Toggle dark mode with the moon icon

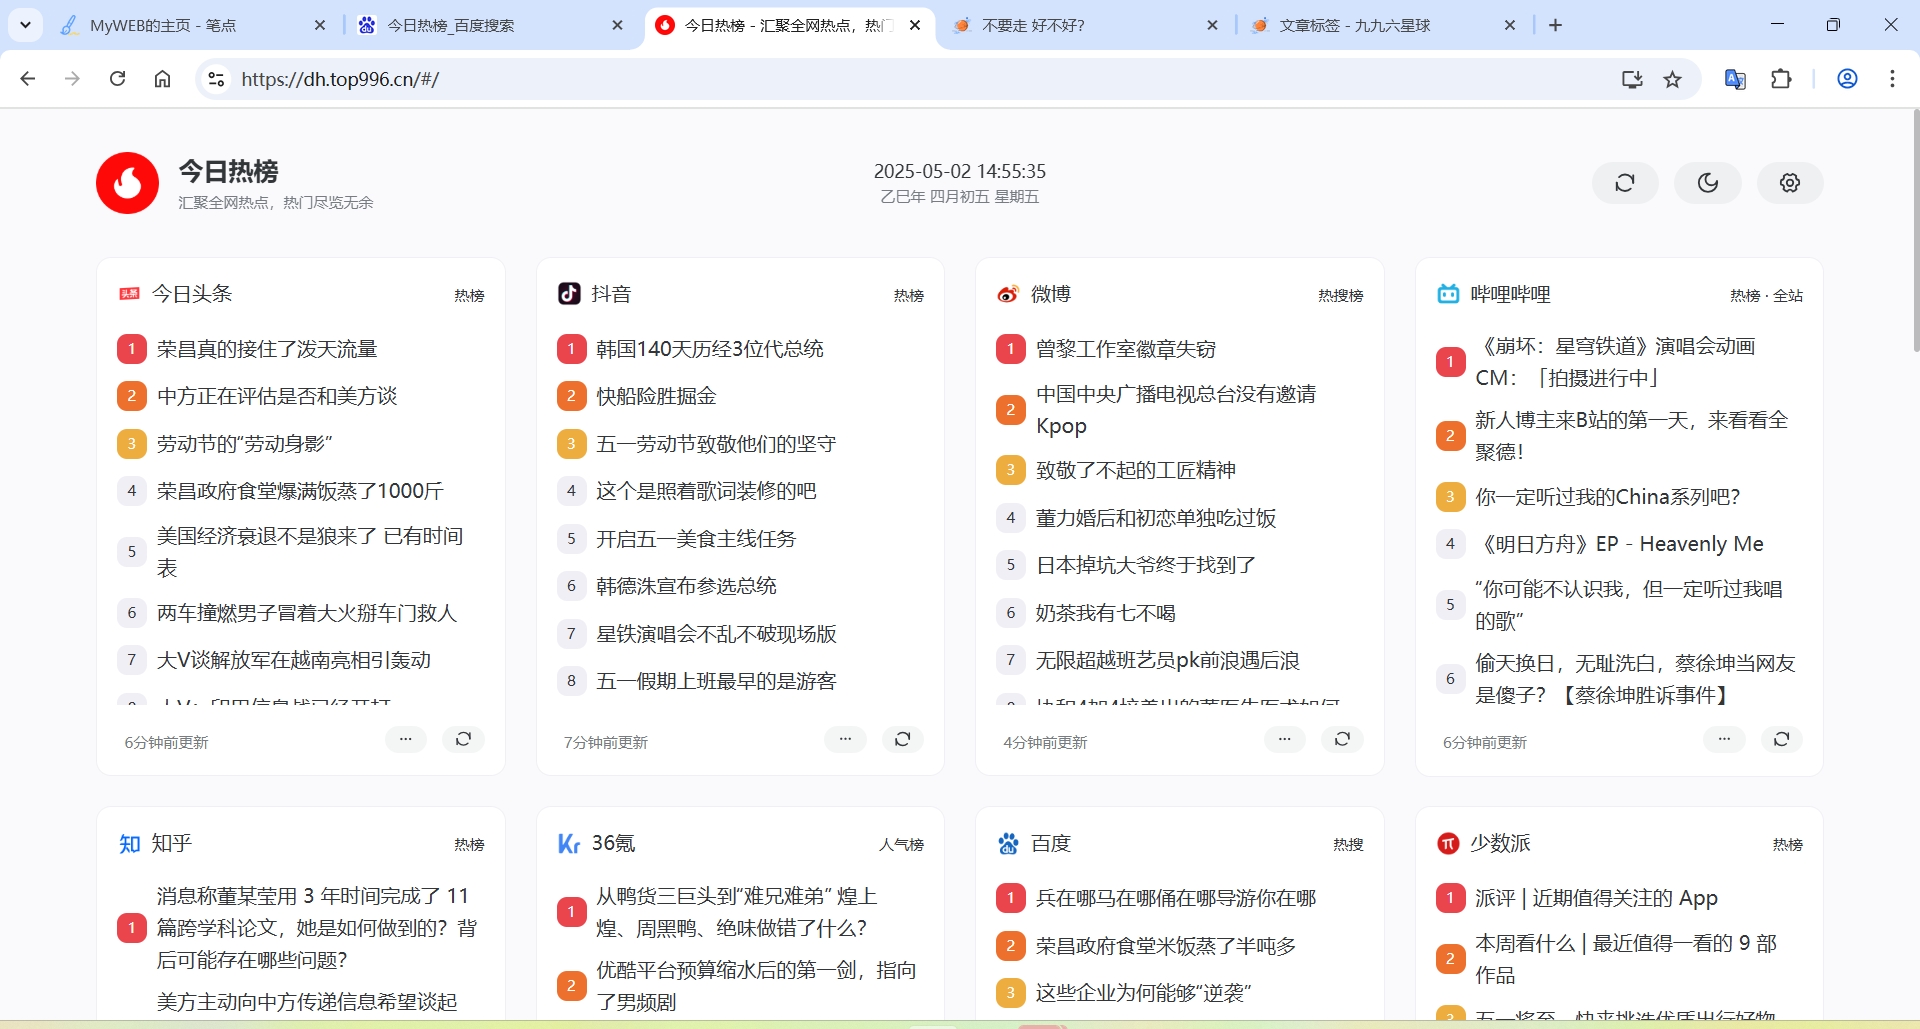pyautogui.click(x=1707, y=183)
